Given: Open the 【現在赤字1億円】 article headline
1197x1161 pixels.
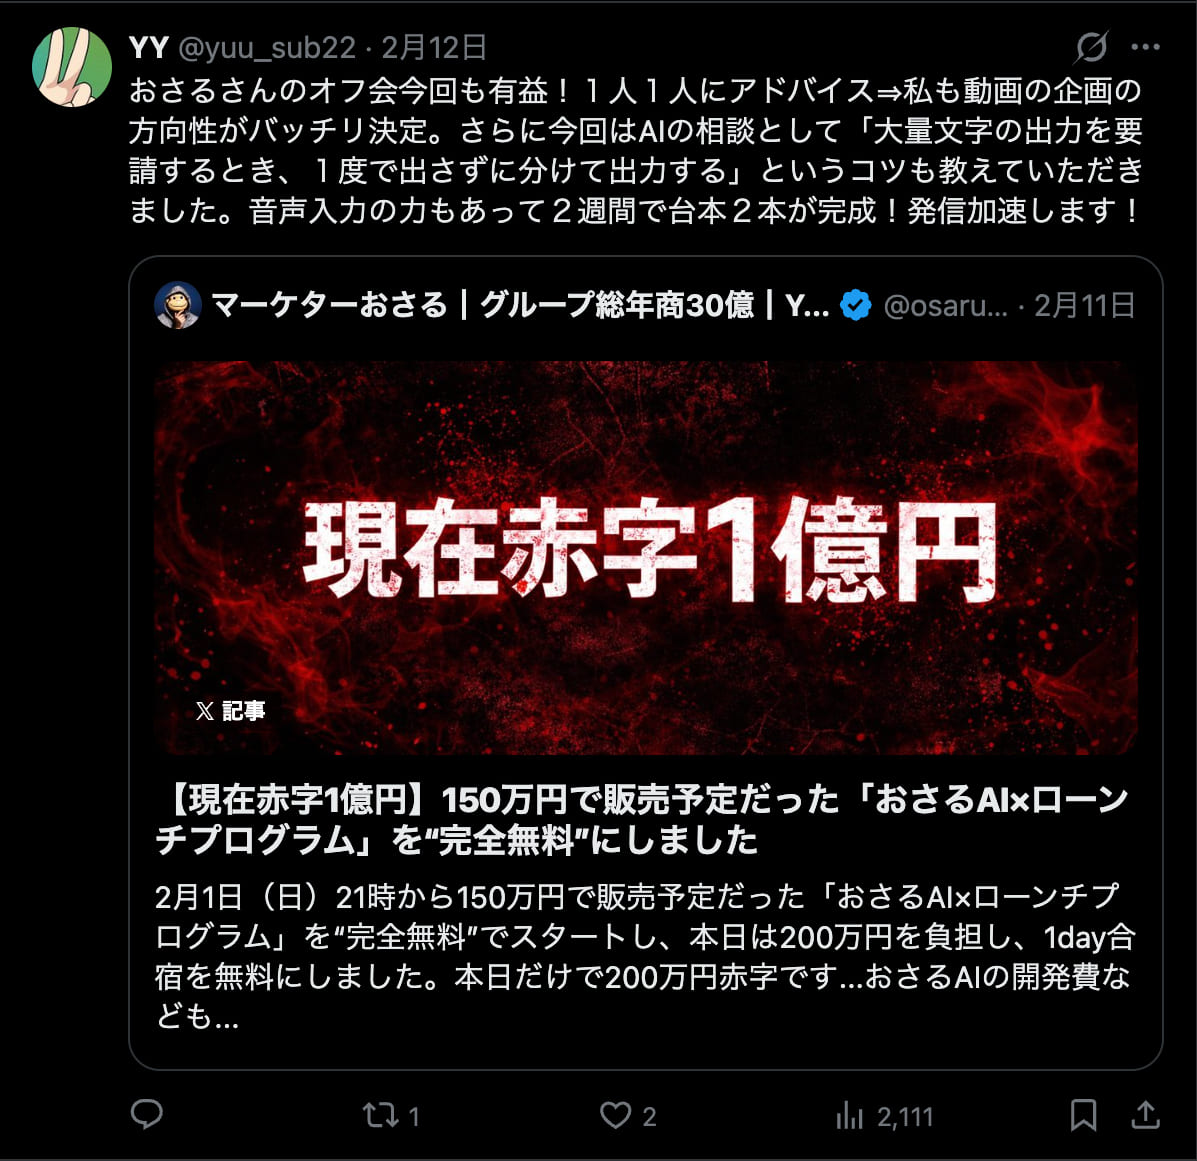Looking at the screenshot, I should 642,820.
